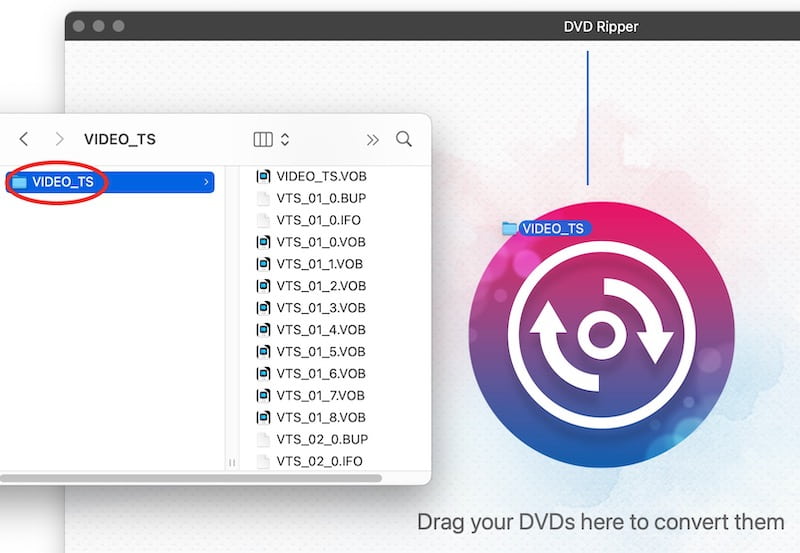This screenshot has height=553, width=800.
Task: Select VTS_01_0.IFO file
Action: coord(319,220)
